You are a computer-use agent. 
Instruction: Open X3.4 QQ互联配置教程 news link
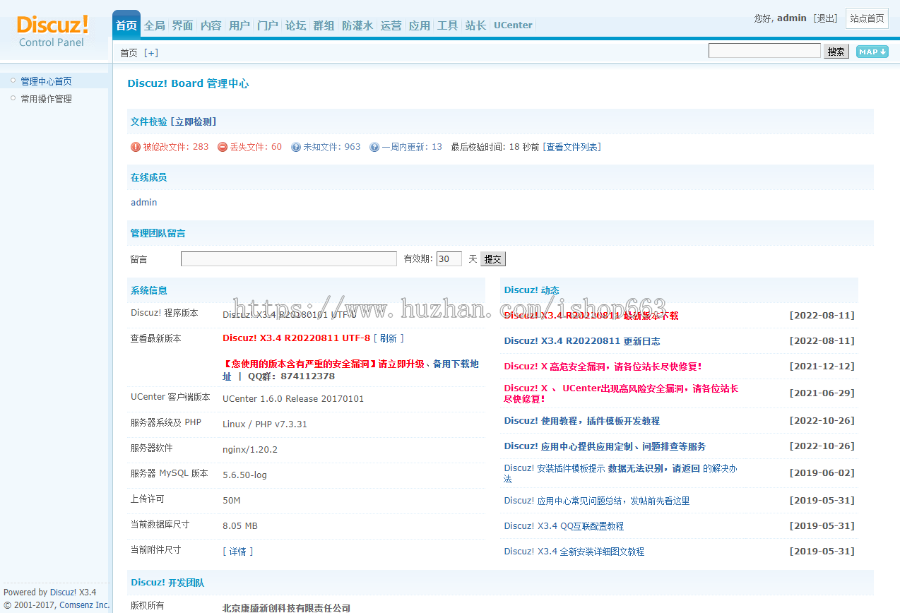click(564, 526)
